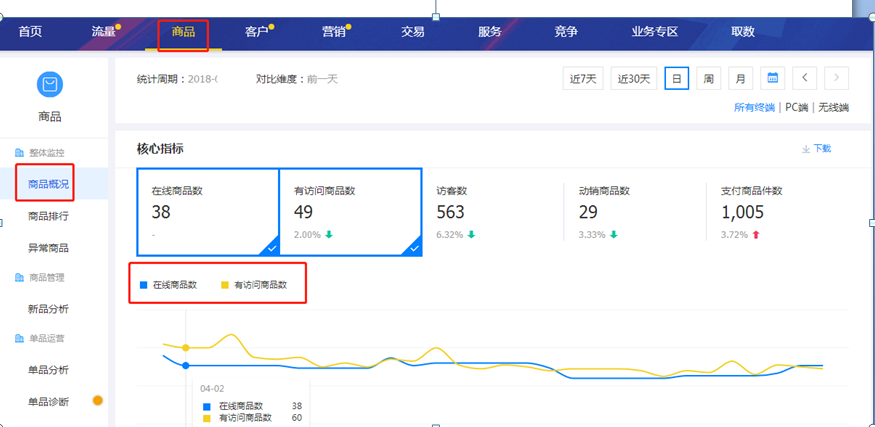
Task: Open the calendar date picker icon
Action: tap(772, 78)
